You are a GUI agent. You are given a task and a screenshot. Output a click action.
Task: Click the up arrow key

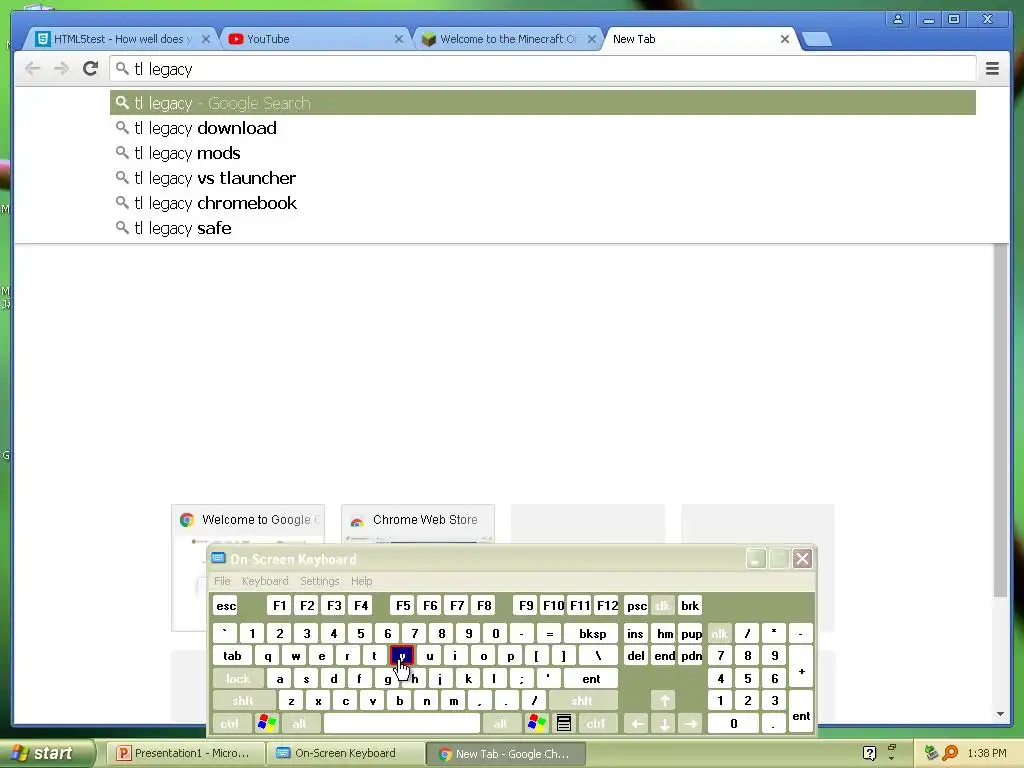click(664, 701)
